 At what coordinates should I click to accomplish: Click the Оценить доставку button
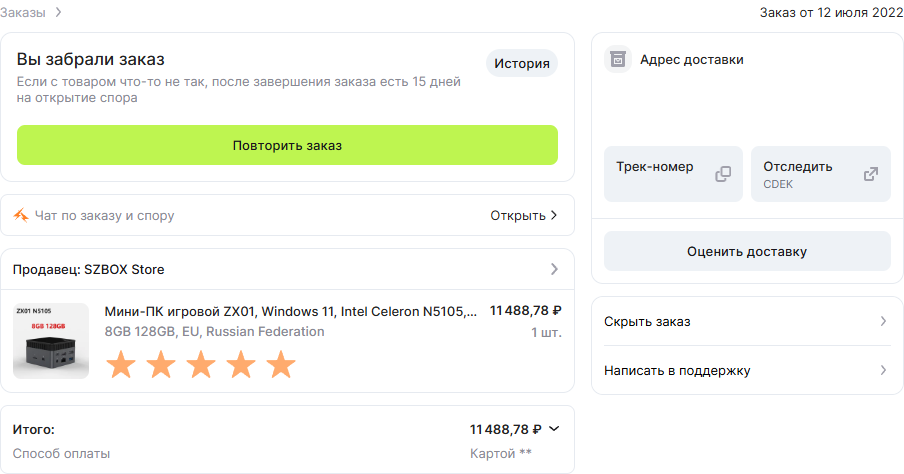pos(747,251)
